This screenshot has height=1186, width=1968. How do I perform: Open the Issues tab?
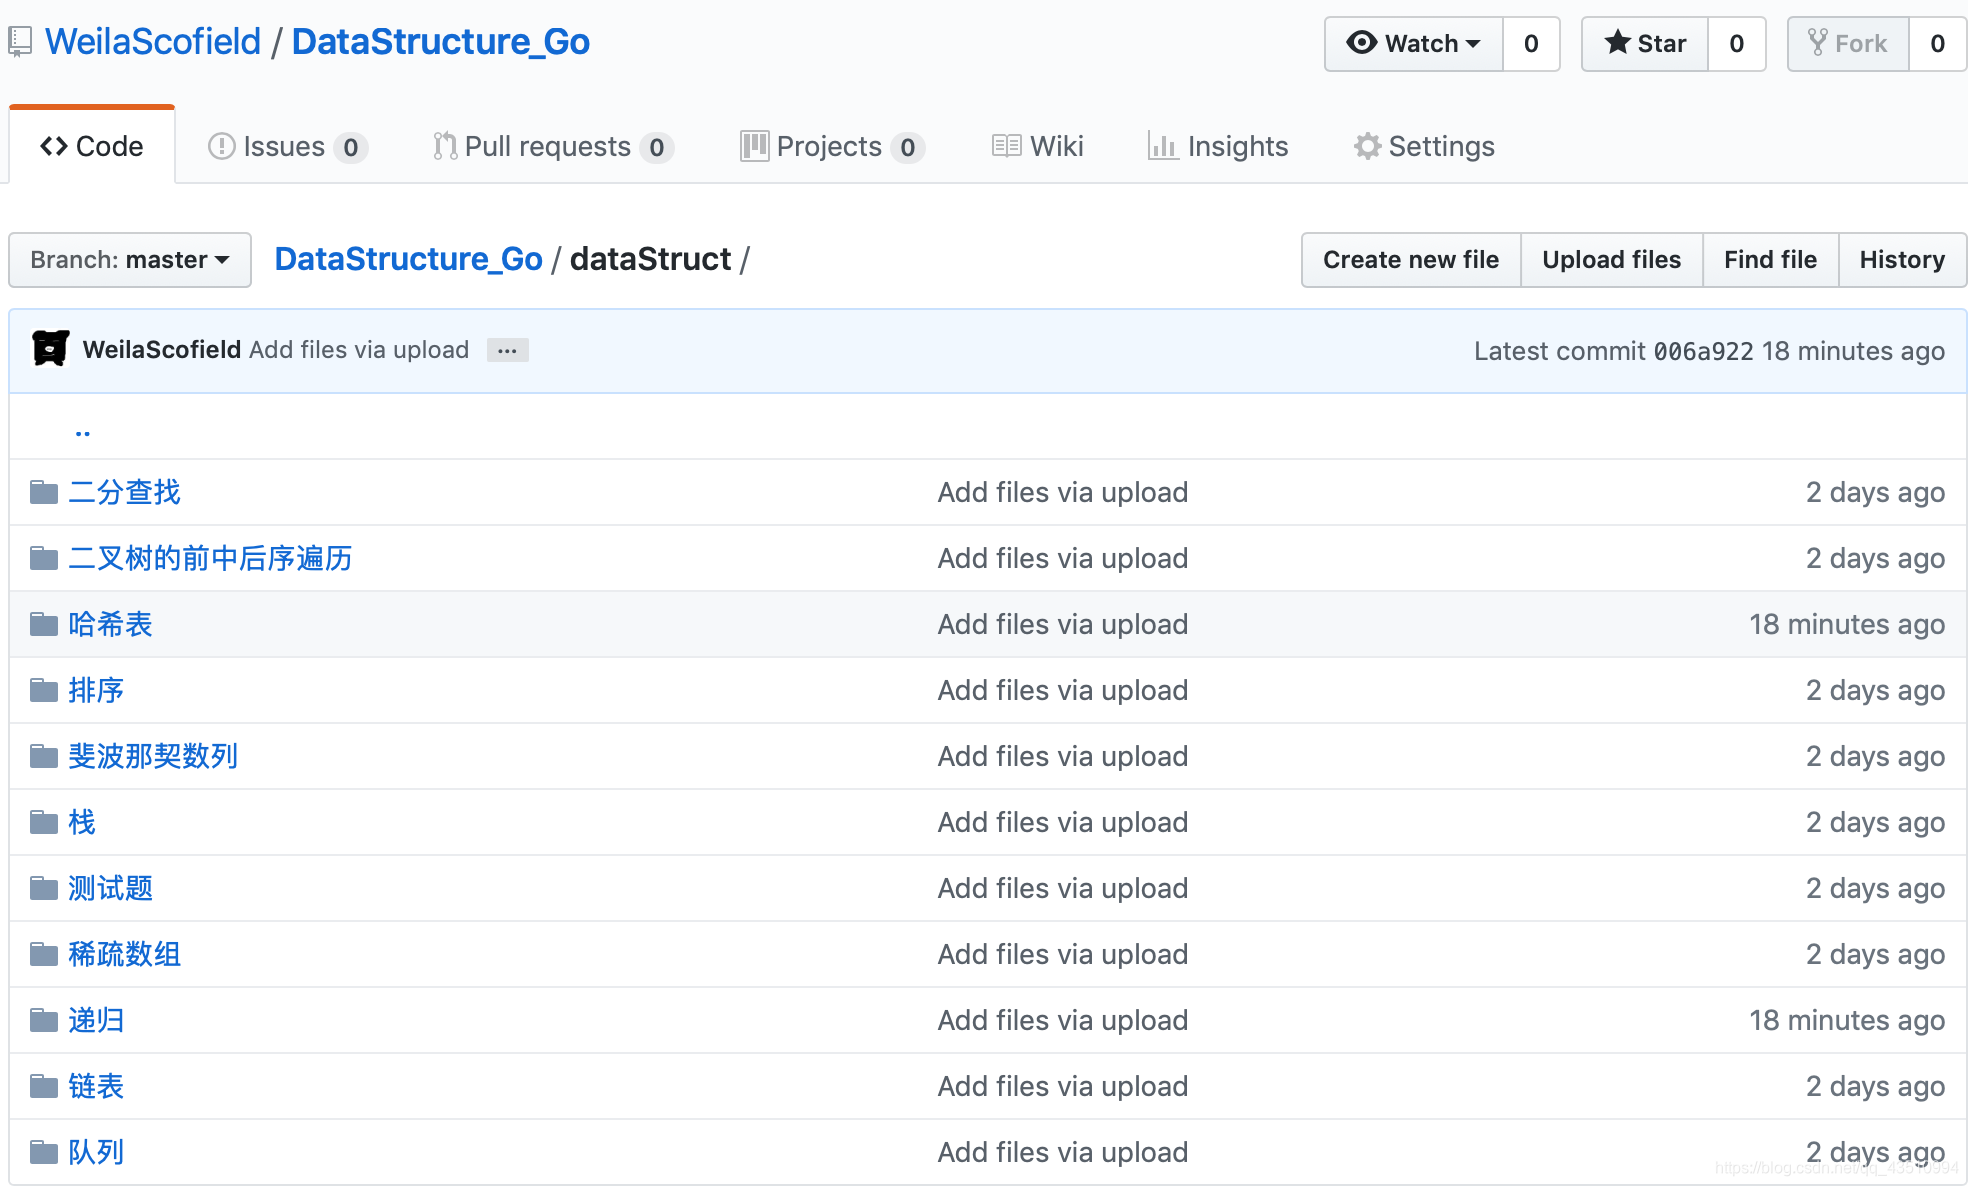pyautogui.click(x=288, y=146)
